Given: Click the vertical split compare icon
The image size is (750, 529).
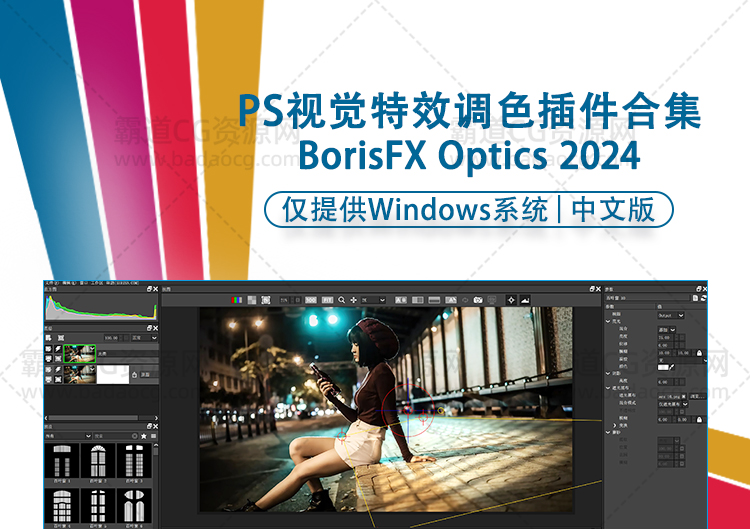Looking at the screenshot, I should point(418,300).
